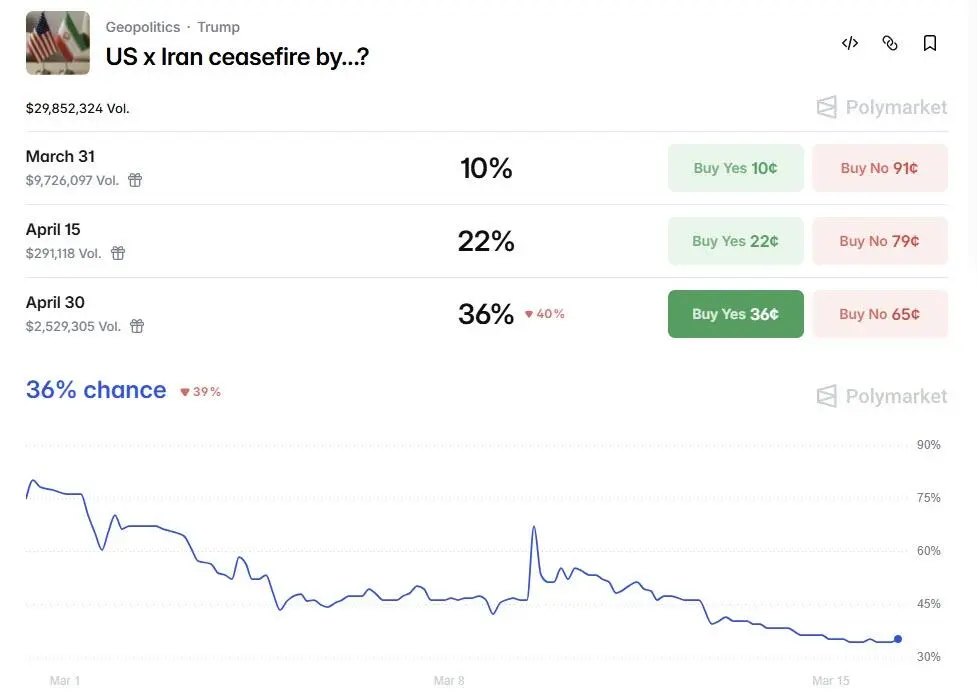Click the US Iran flags market thumbnail
This screenshot has height=699, width=977.
pos(58,43)
